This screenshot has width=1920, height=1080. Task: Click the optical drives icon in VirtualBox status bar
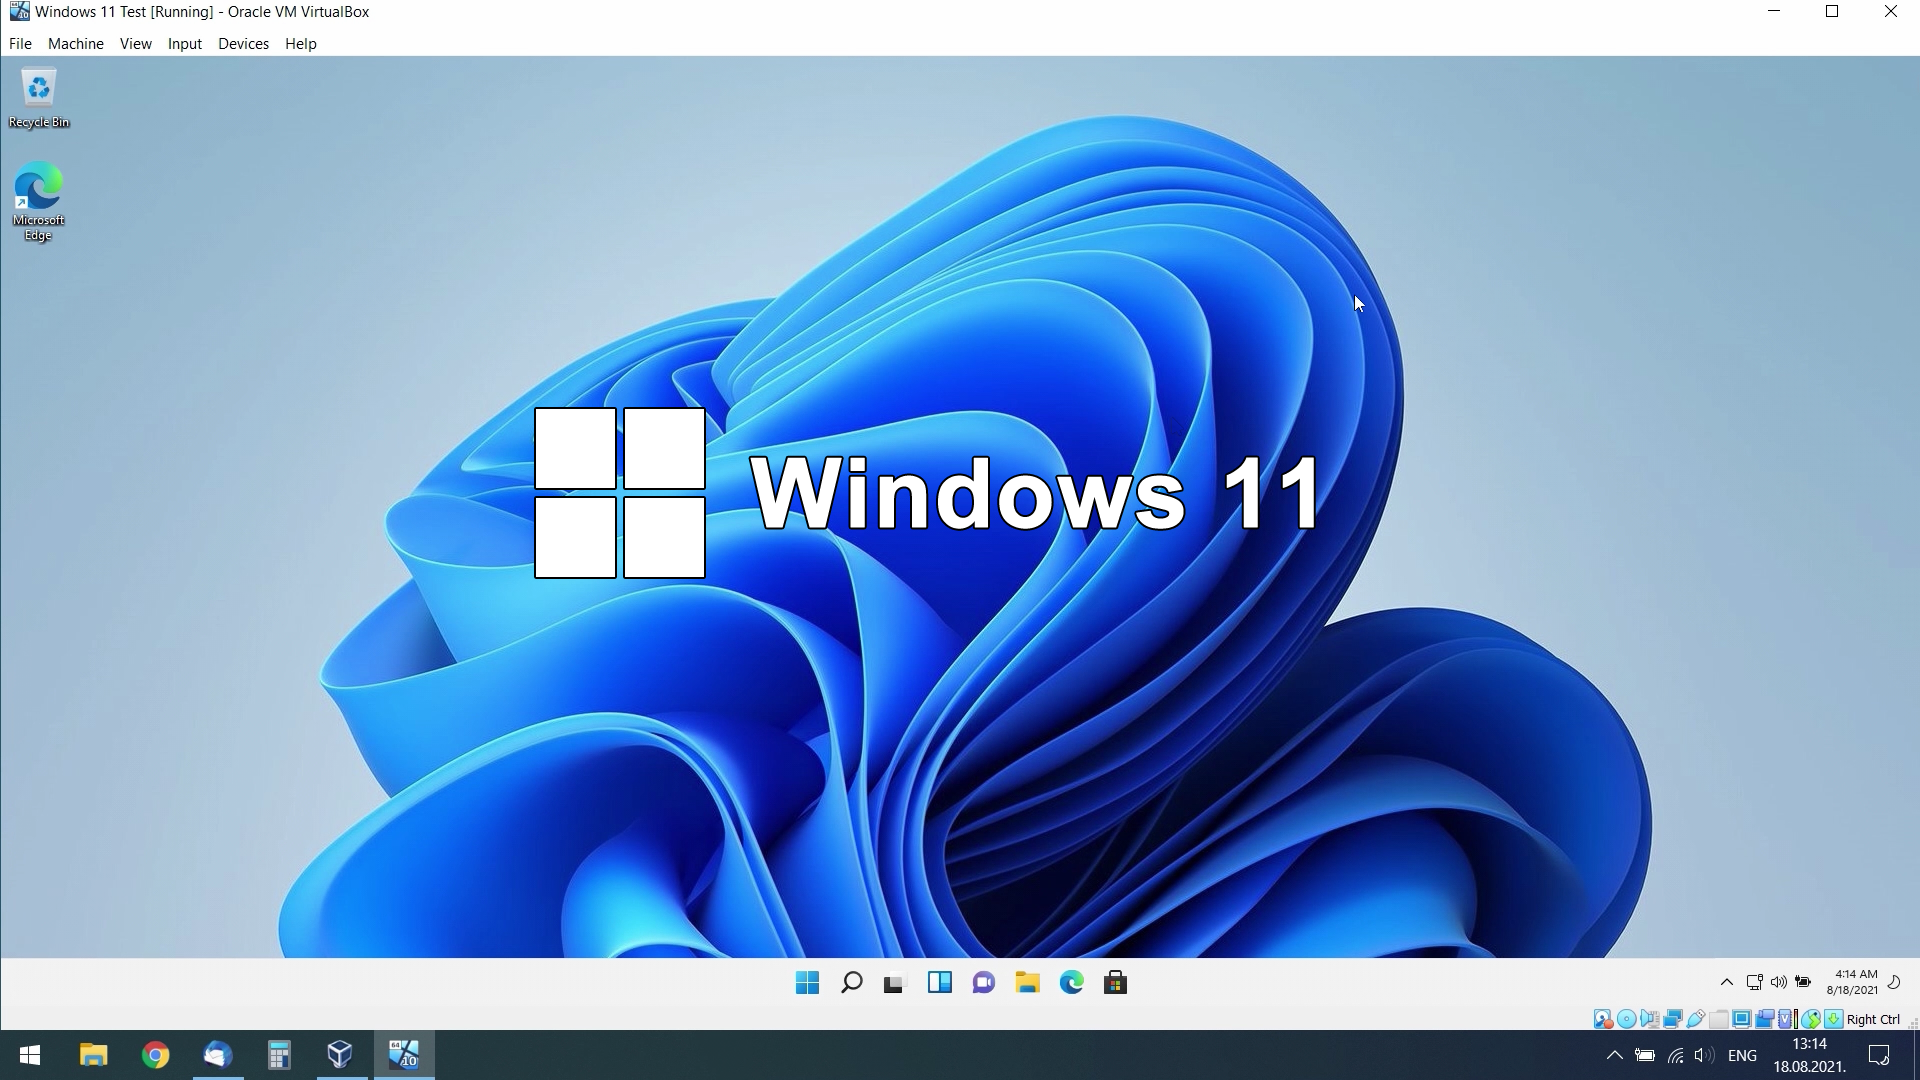(x=1625, y=1018)
